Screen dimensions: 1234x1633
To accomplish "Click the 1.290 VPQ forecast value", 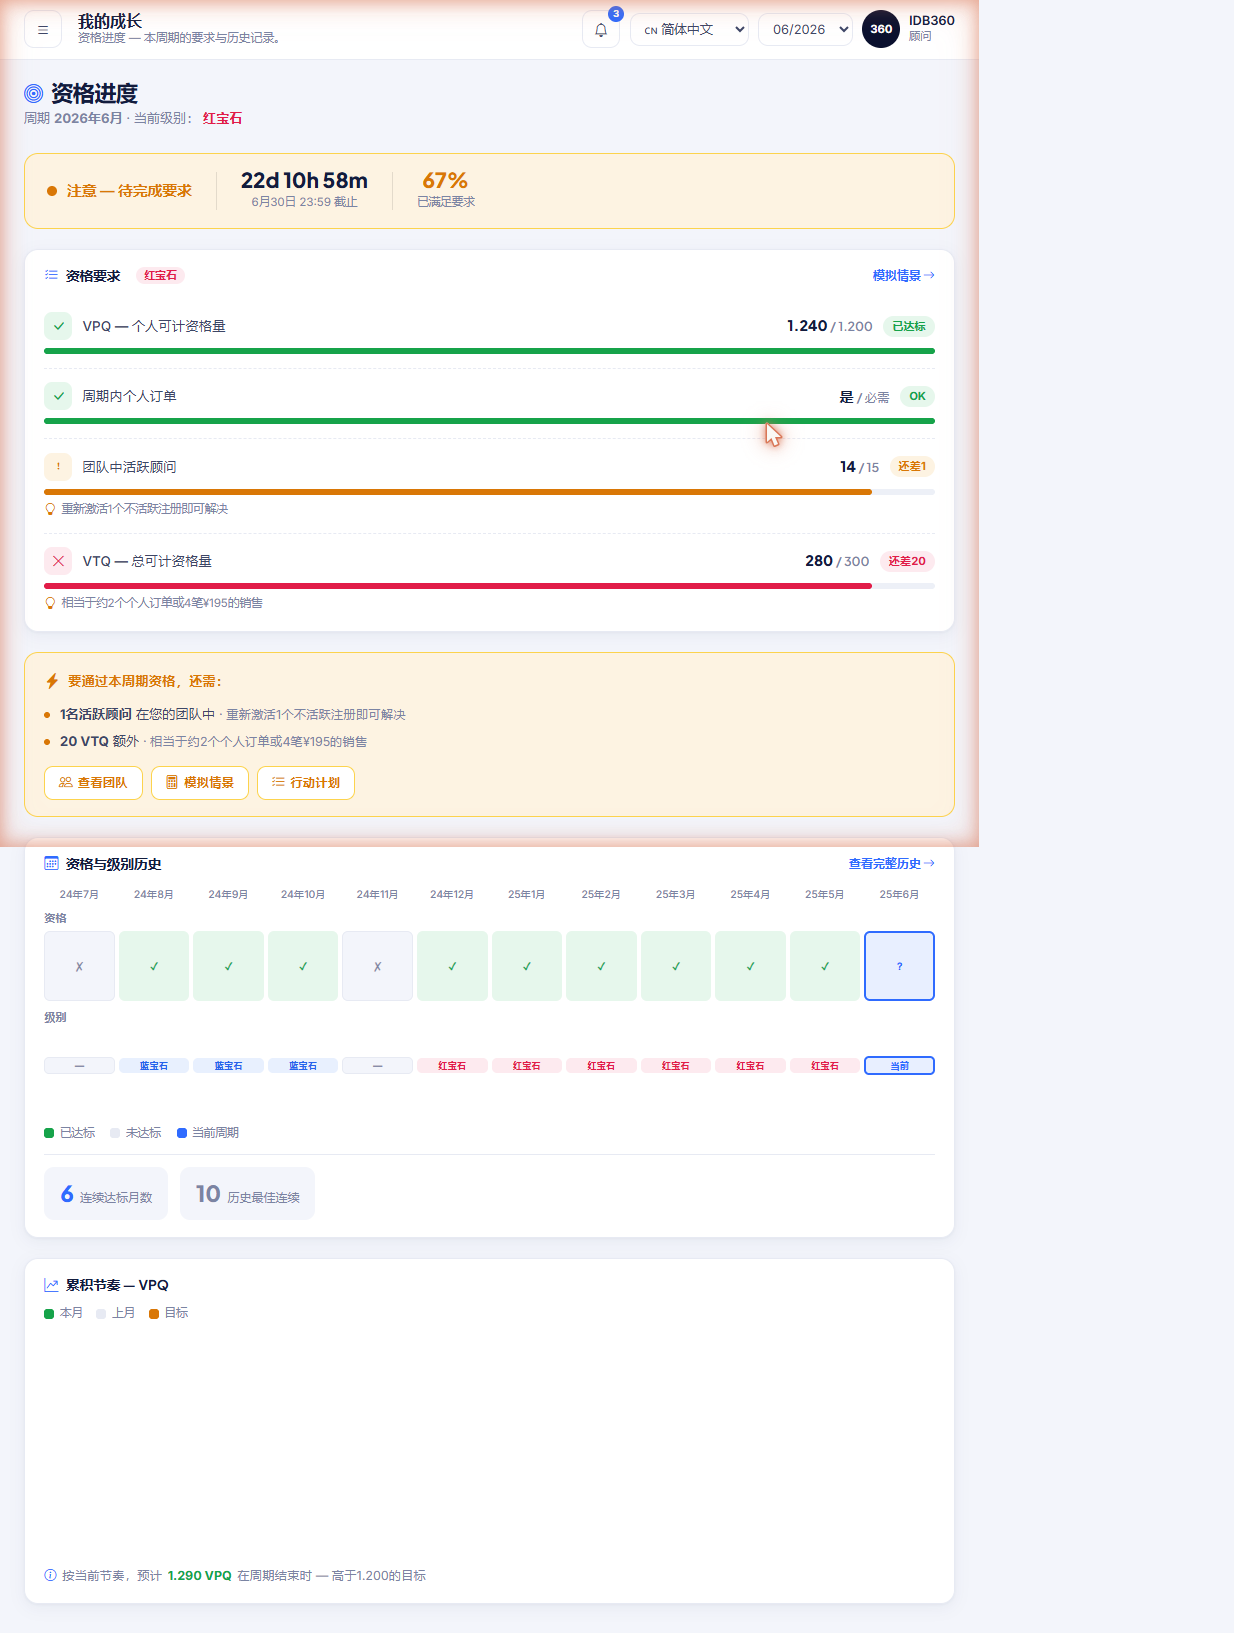I will coord(200,1576).
